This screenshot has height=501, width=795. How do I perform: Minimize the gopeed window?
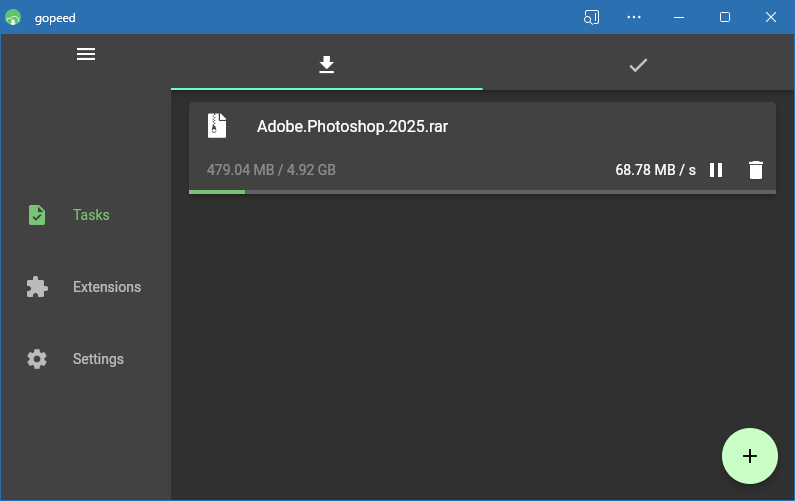679,17
